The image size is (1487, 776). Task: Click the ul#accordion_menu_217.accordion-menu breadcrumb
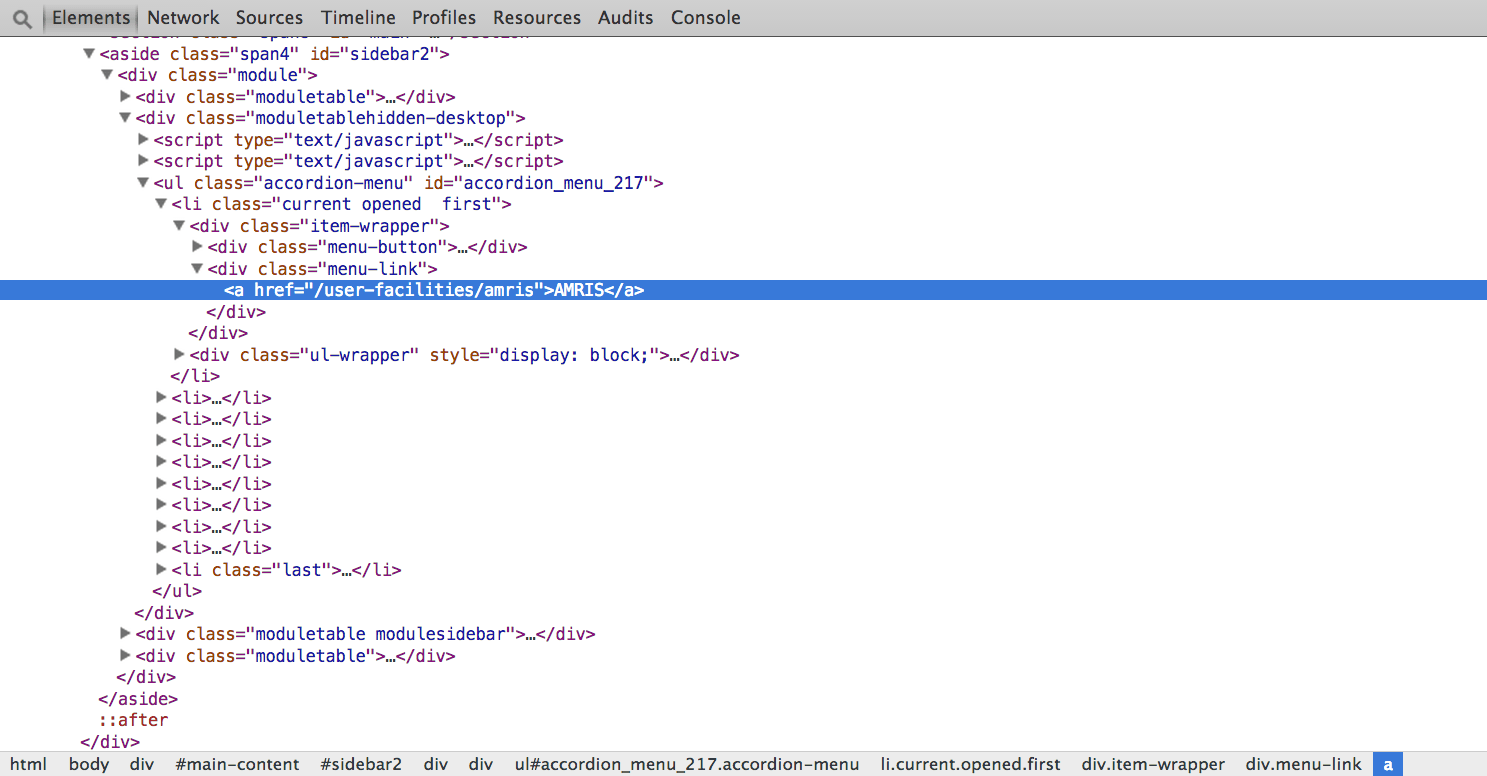point(687,764)
